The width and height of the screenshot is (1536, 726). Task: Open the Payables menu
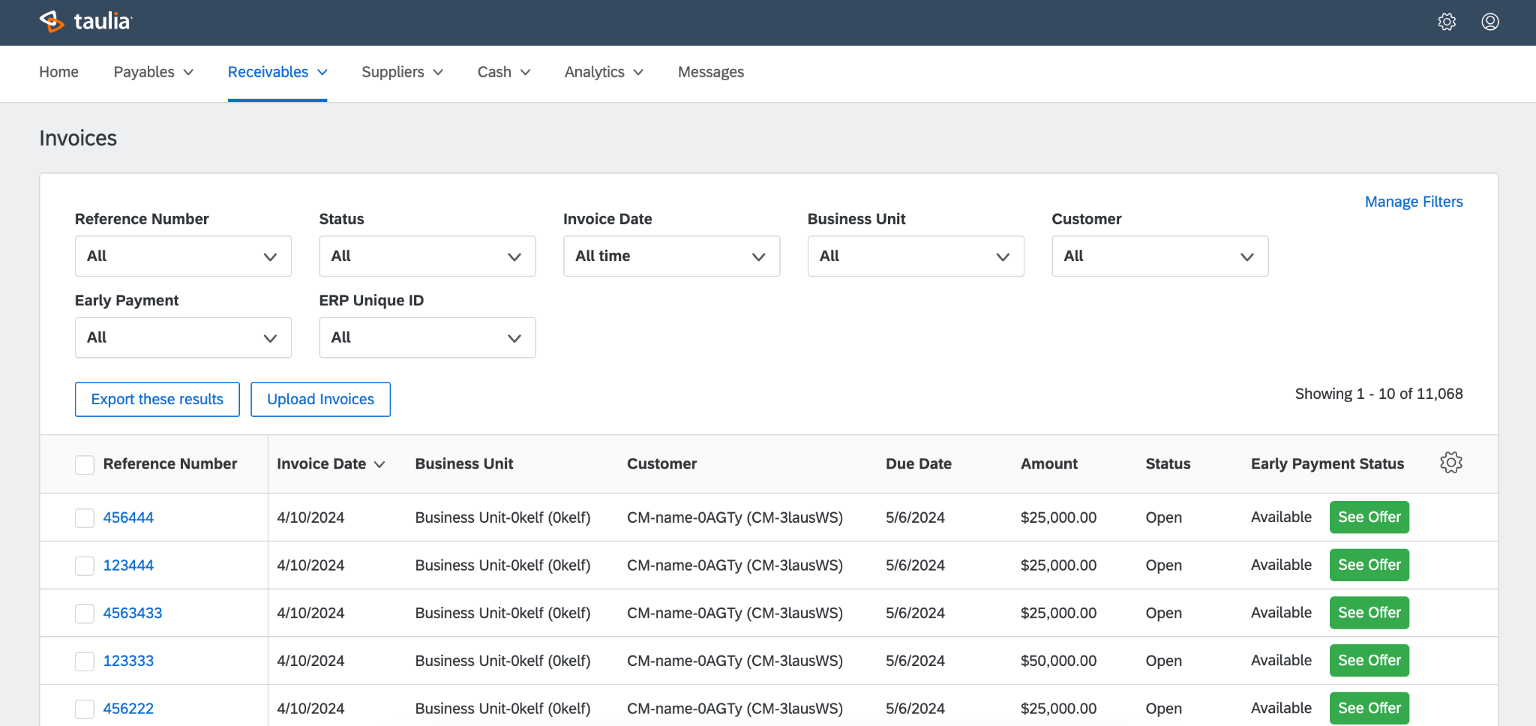[154, 72]
